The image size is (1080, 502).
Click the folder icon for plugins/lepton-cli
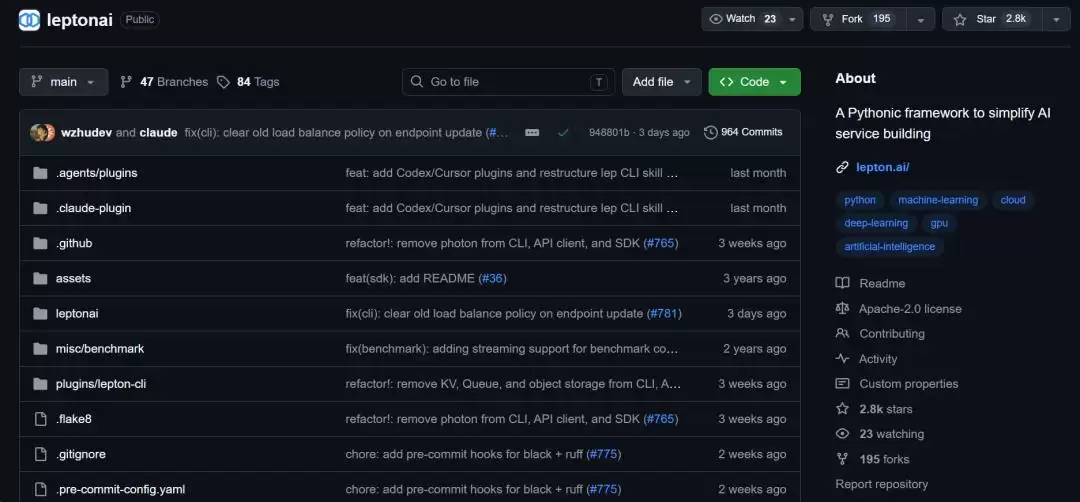pyautogui.click(x=40, y=384)
